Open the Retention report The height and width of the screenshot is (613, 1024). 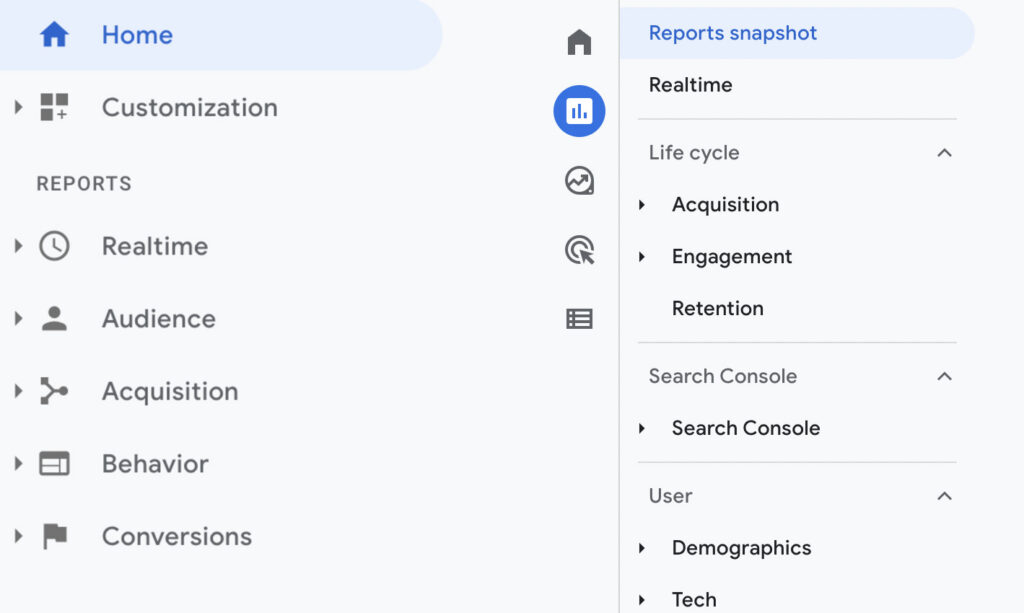718,308
